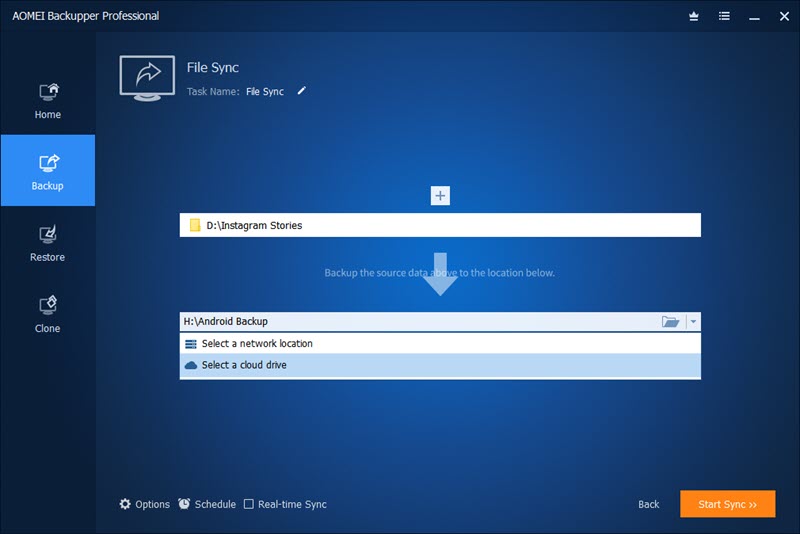
Task: Edit the task name with the pencil icon
Action: (302, 91)
